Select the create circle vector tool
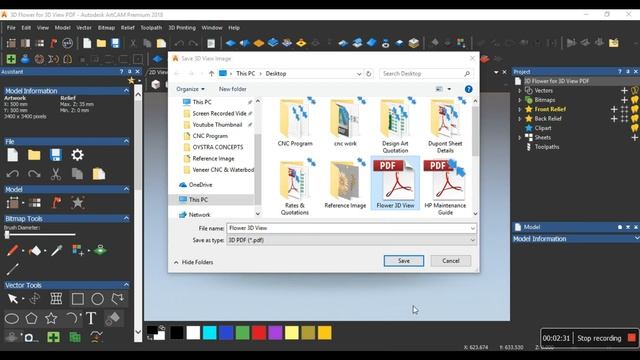The width and height of the screenshot is (640, 360). pyautogui.click(x=97, y=299)
